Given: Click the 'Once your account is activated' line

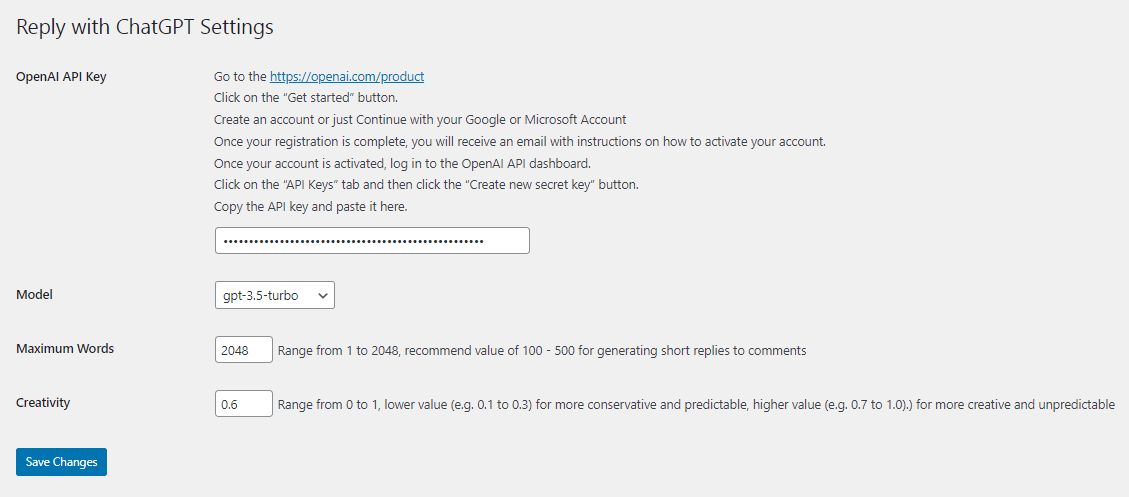Looking at the screenshot, I should (402, 163).
